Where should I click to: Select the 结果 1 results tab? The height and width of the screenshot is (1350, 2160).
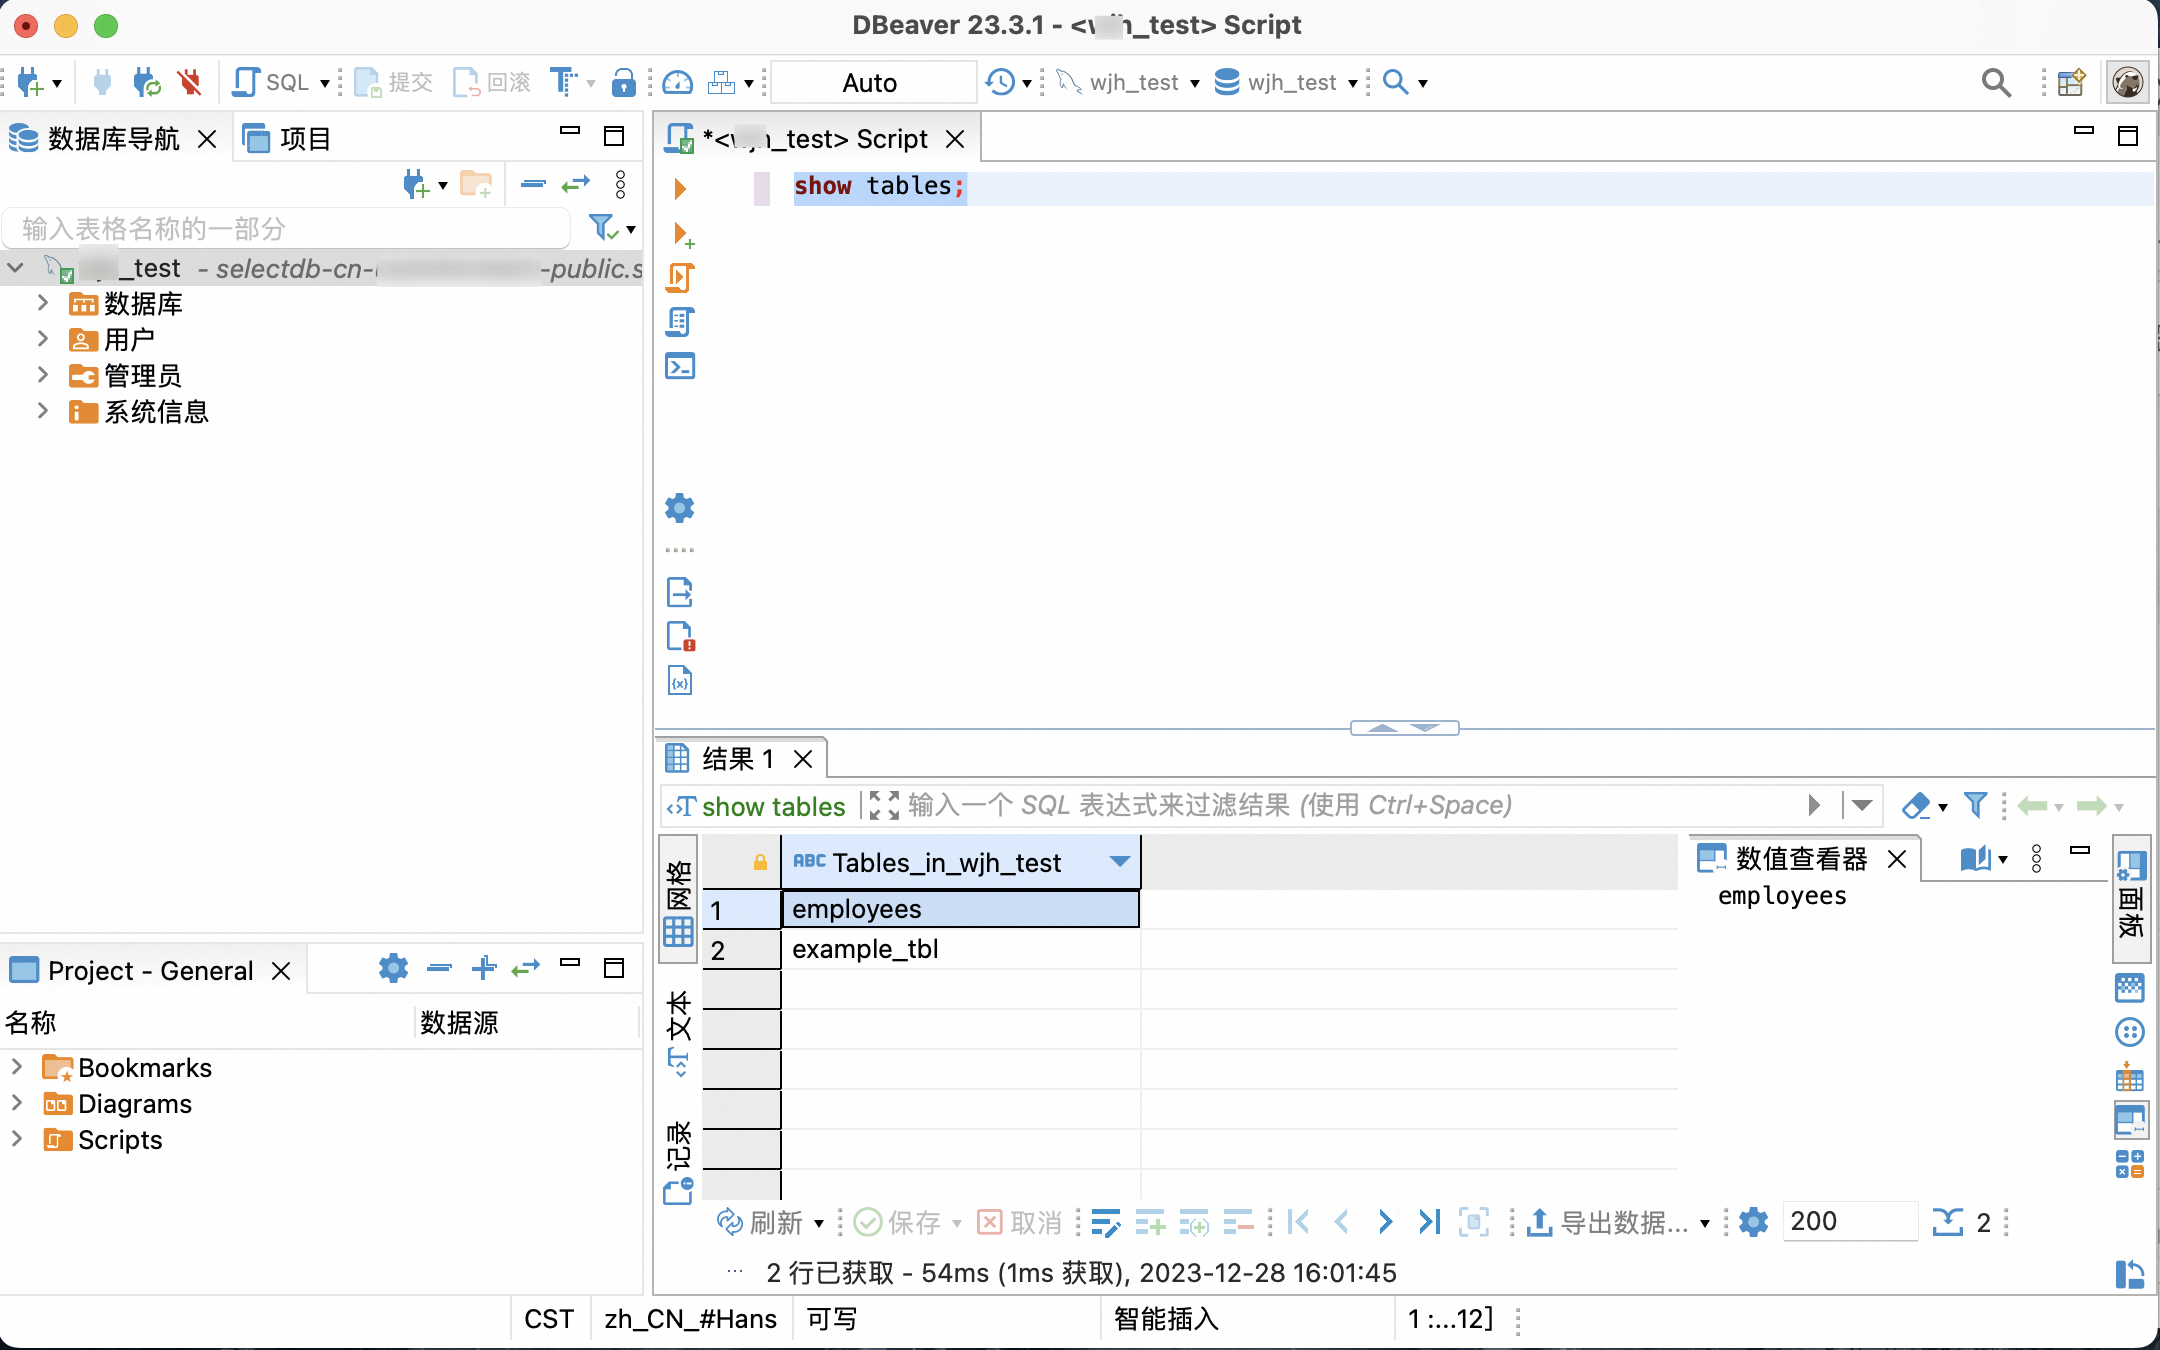(x=736, y=759)
